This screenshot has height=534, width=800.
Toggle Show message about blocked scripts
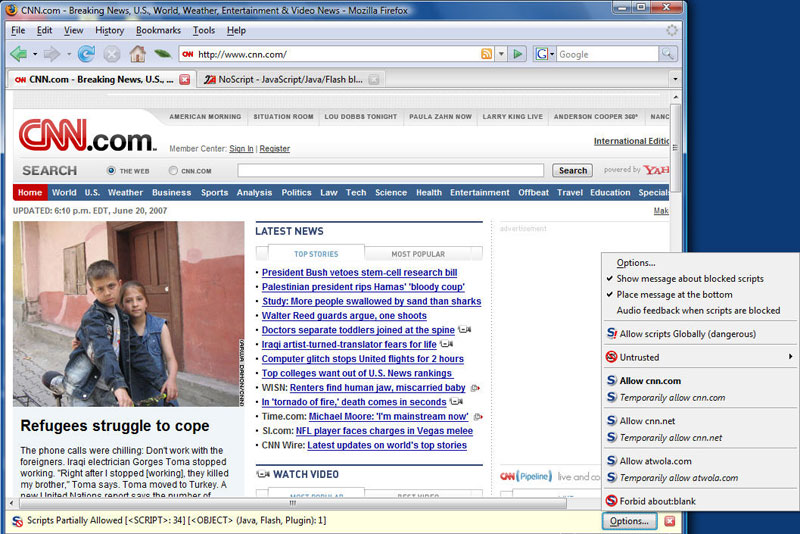[x=689, y=279]
